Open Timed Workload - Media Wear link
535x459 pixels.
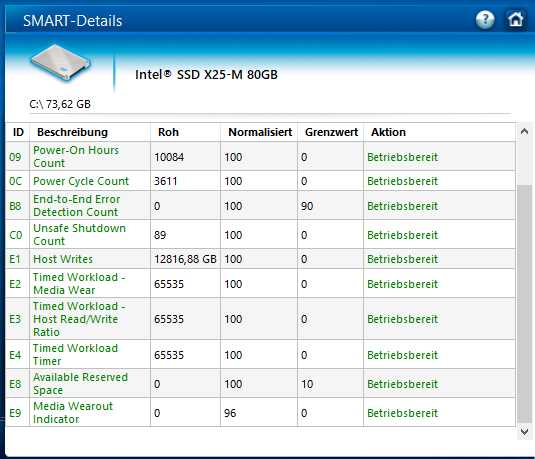point(79,284)
